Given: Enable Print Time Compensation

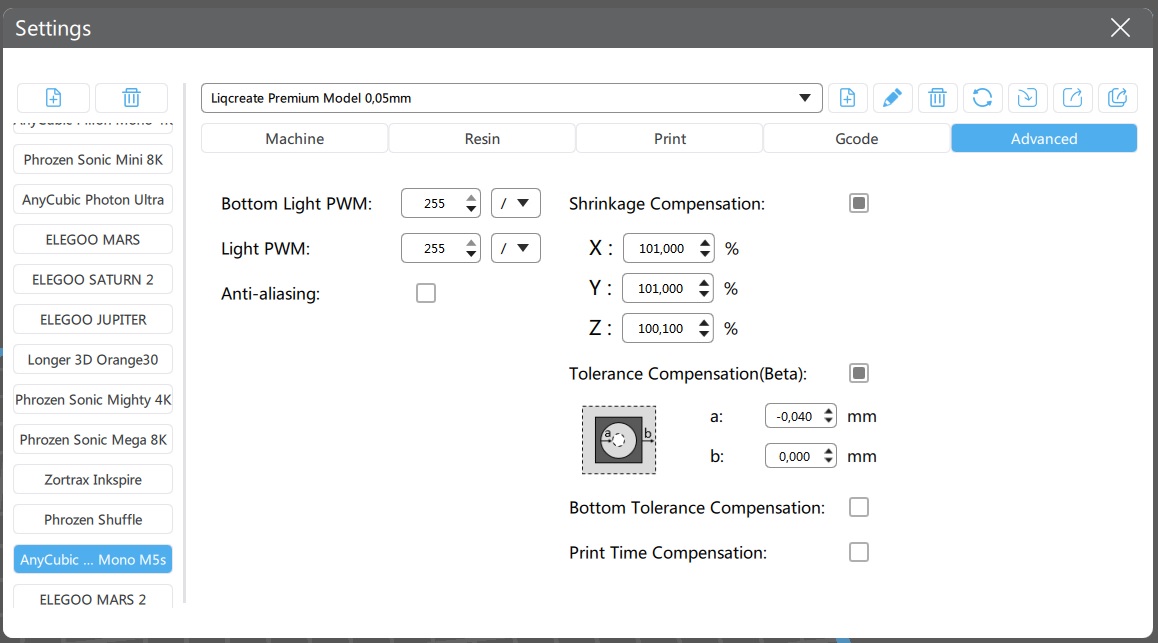Looking at the screenshot, I should pyautogui.click(x=858, y=552).
